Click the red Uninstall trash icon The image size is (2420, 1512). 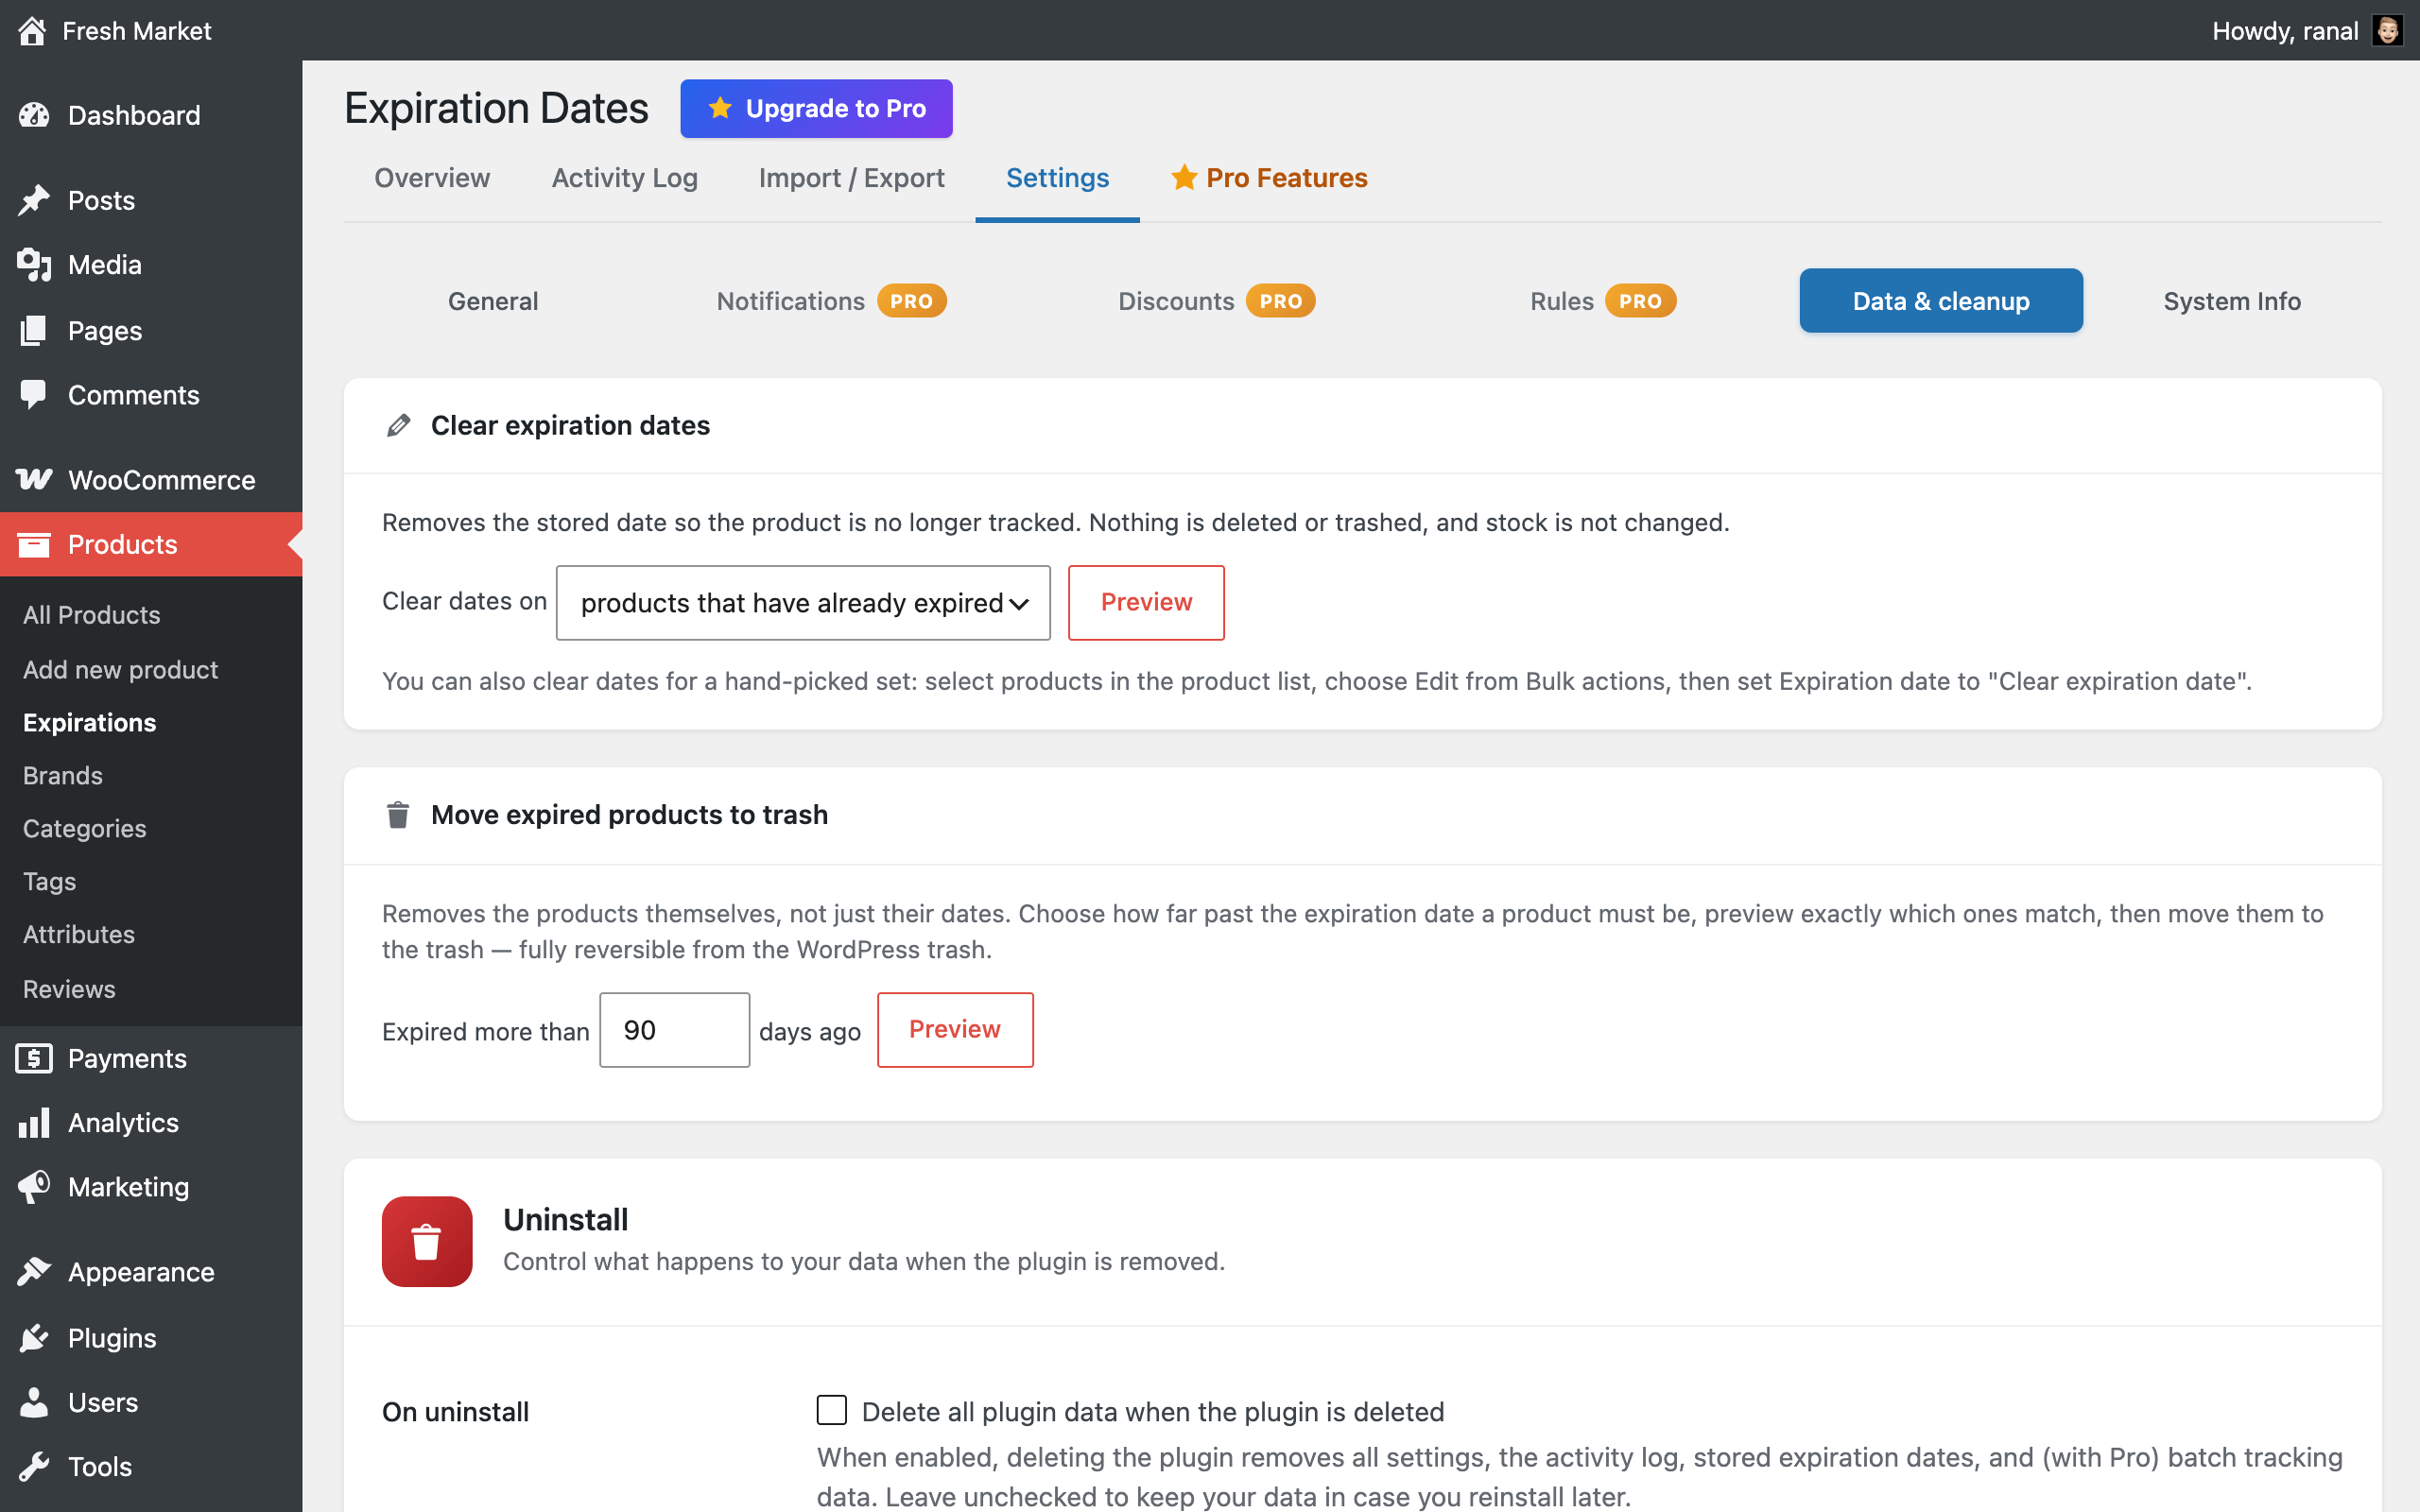(427, 1241)
